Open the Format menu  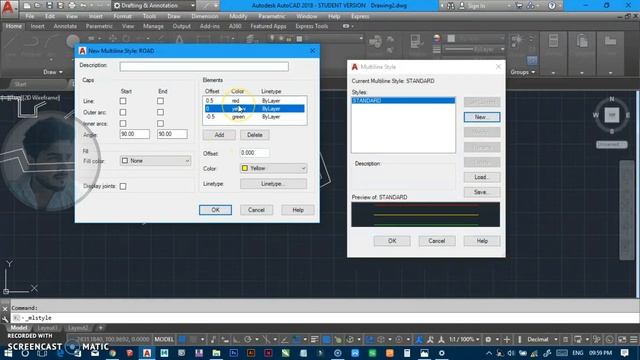tap(122, 16)
